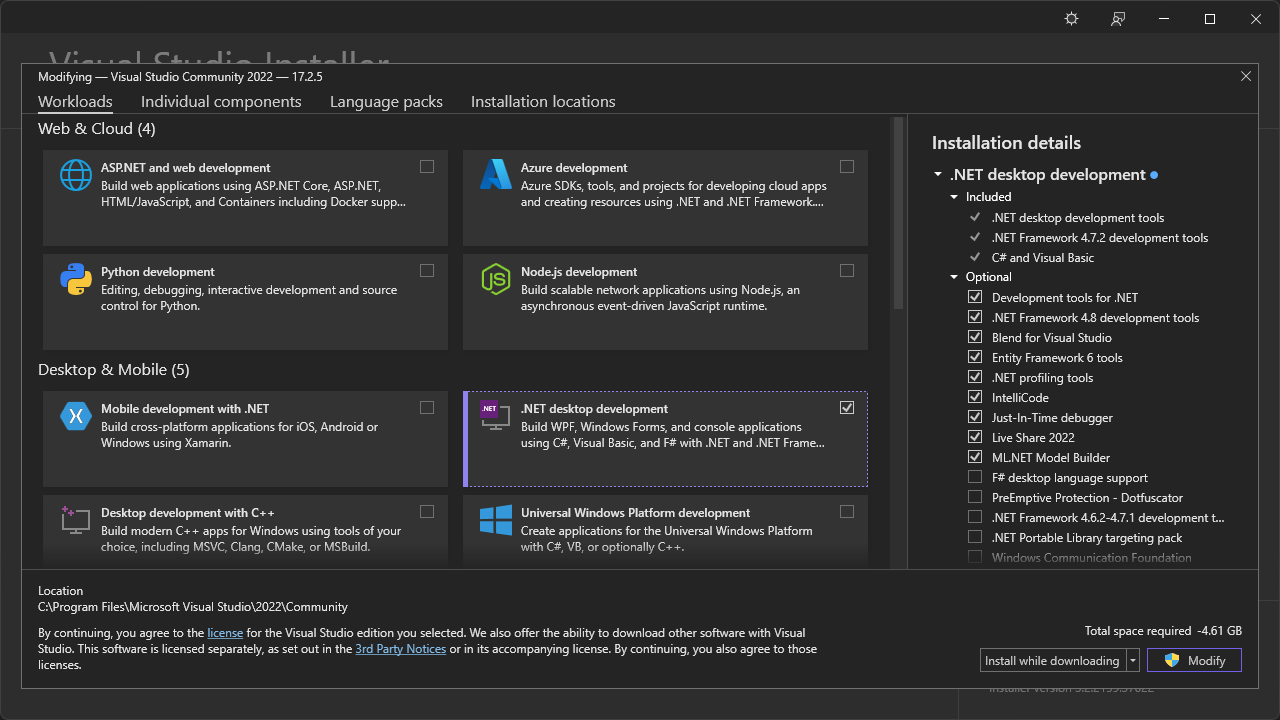Collapse the Included section
Screen dimensions: 1280x720
955,197
